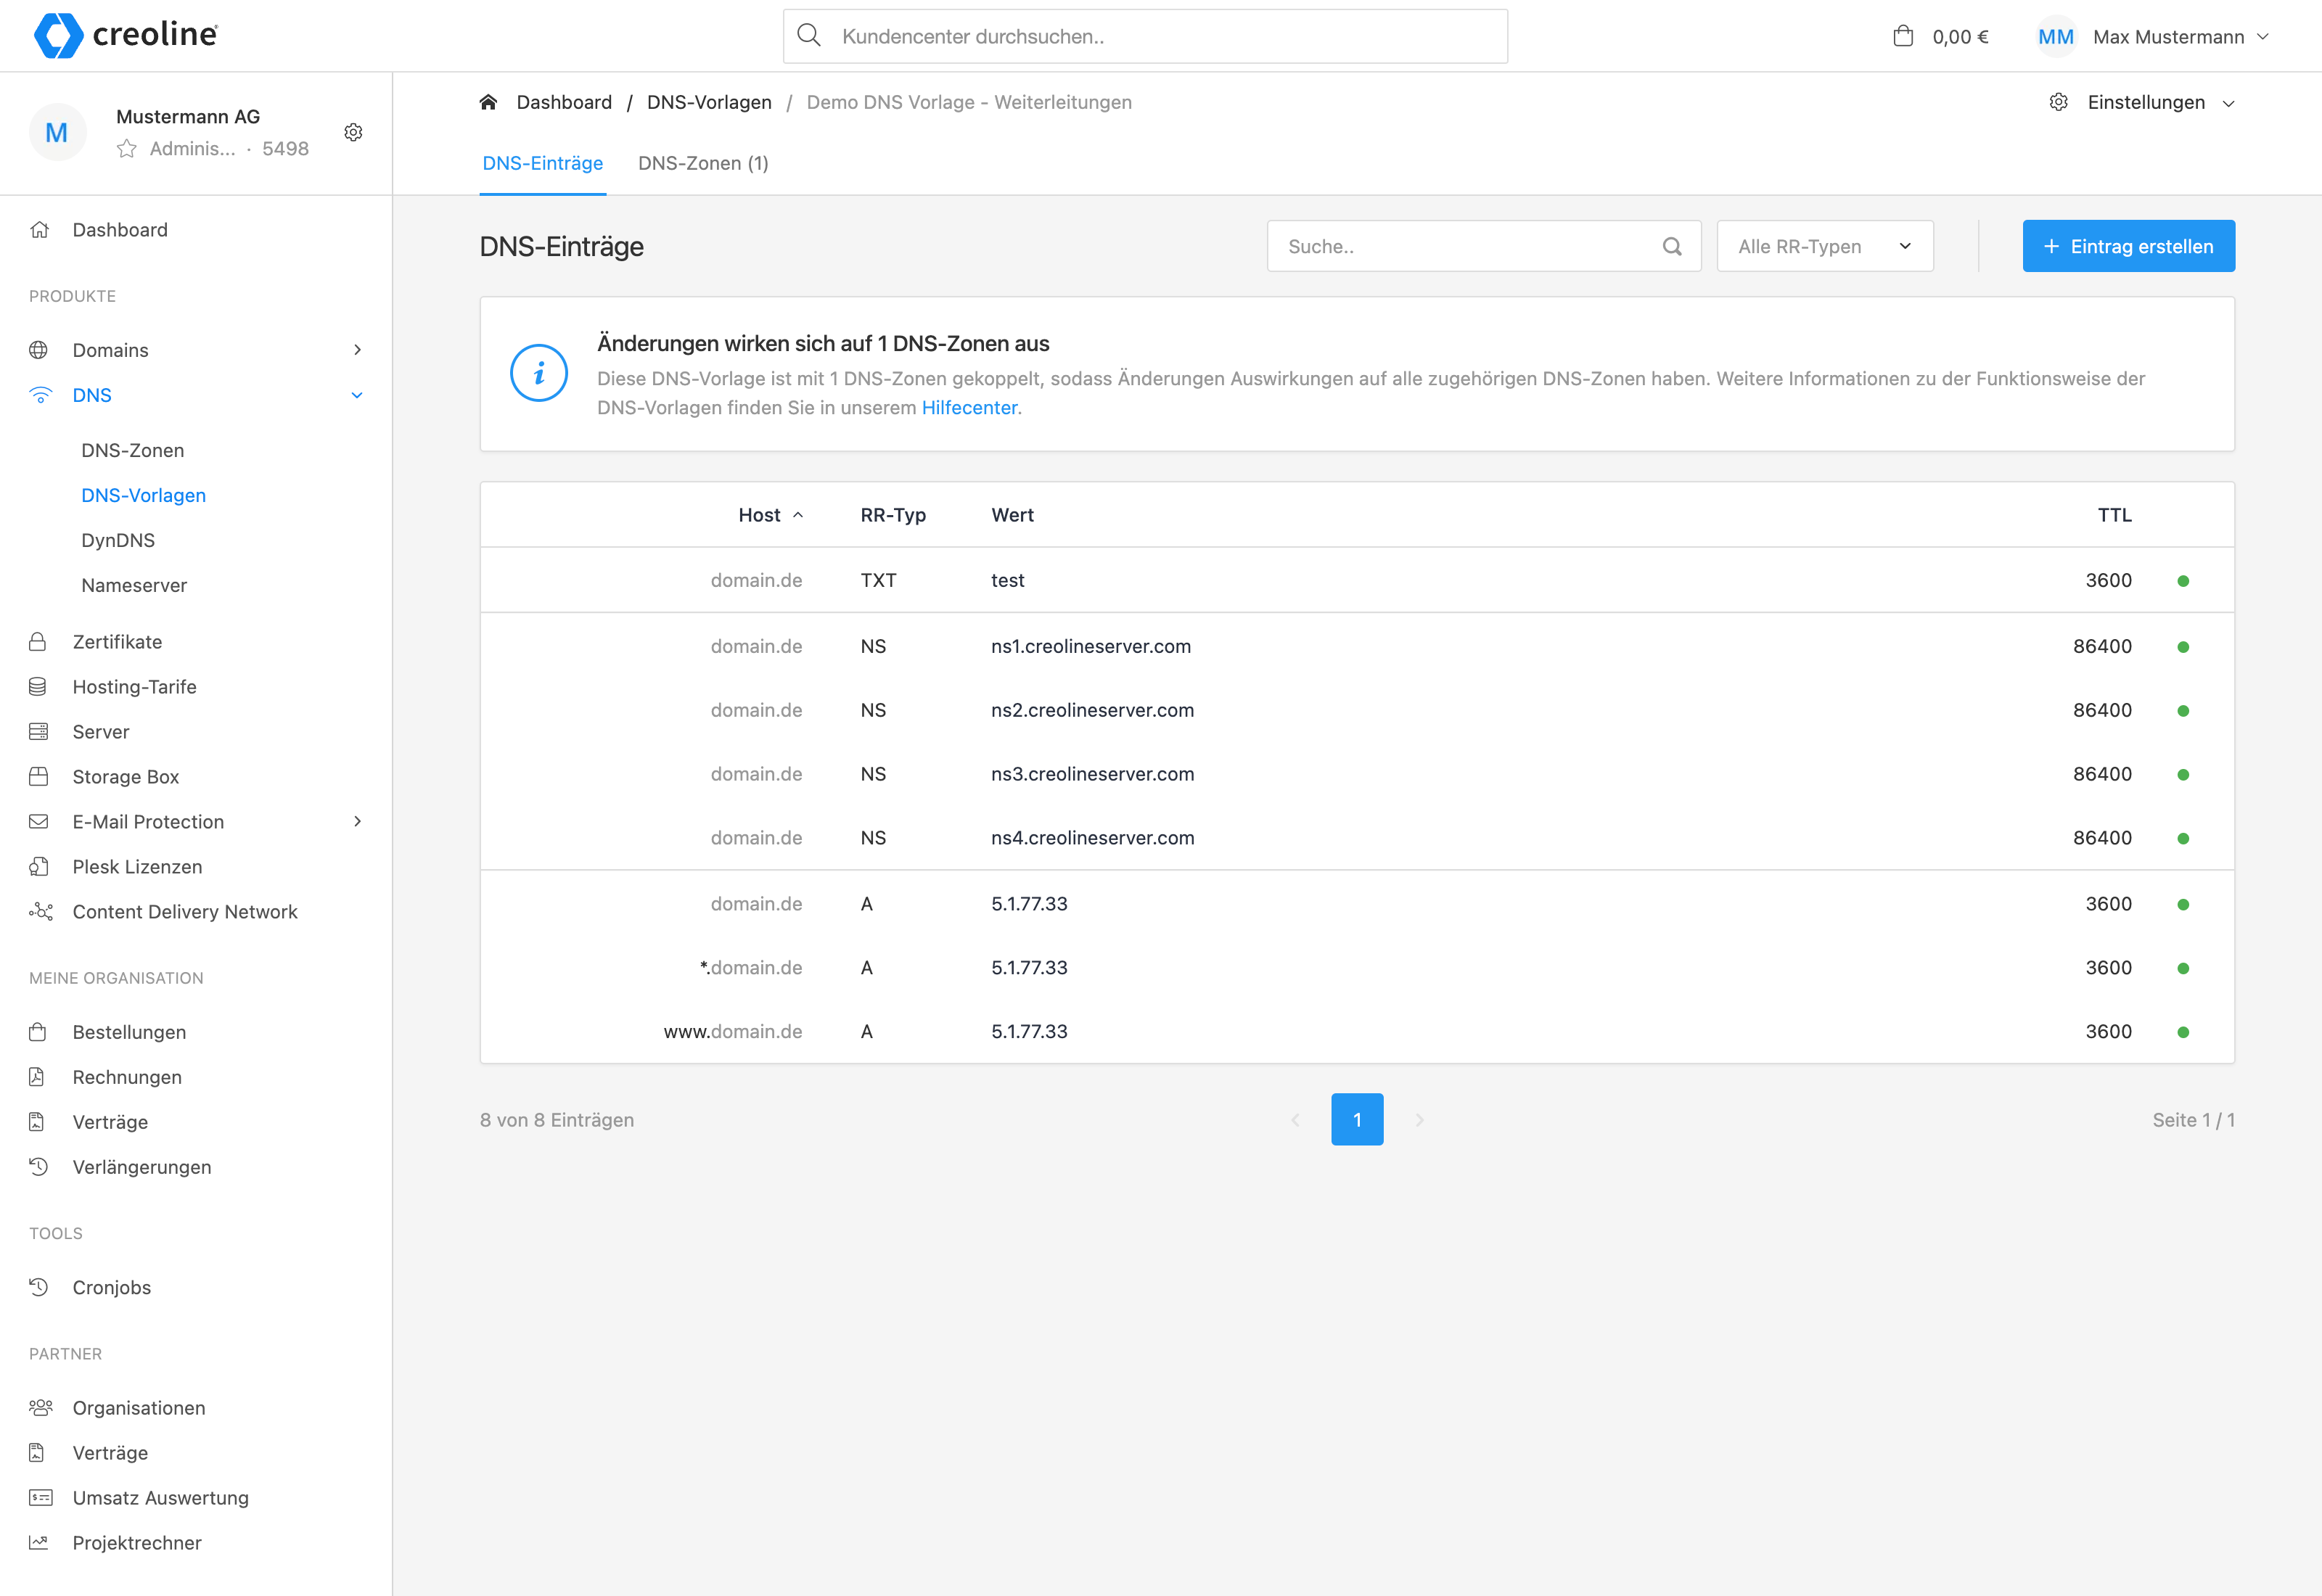2322x1596 pixels.
Task: Click the RR-Typ column header
Action: (893, 515)
